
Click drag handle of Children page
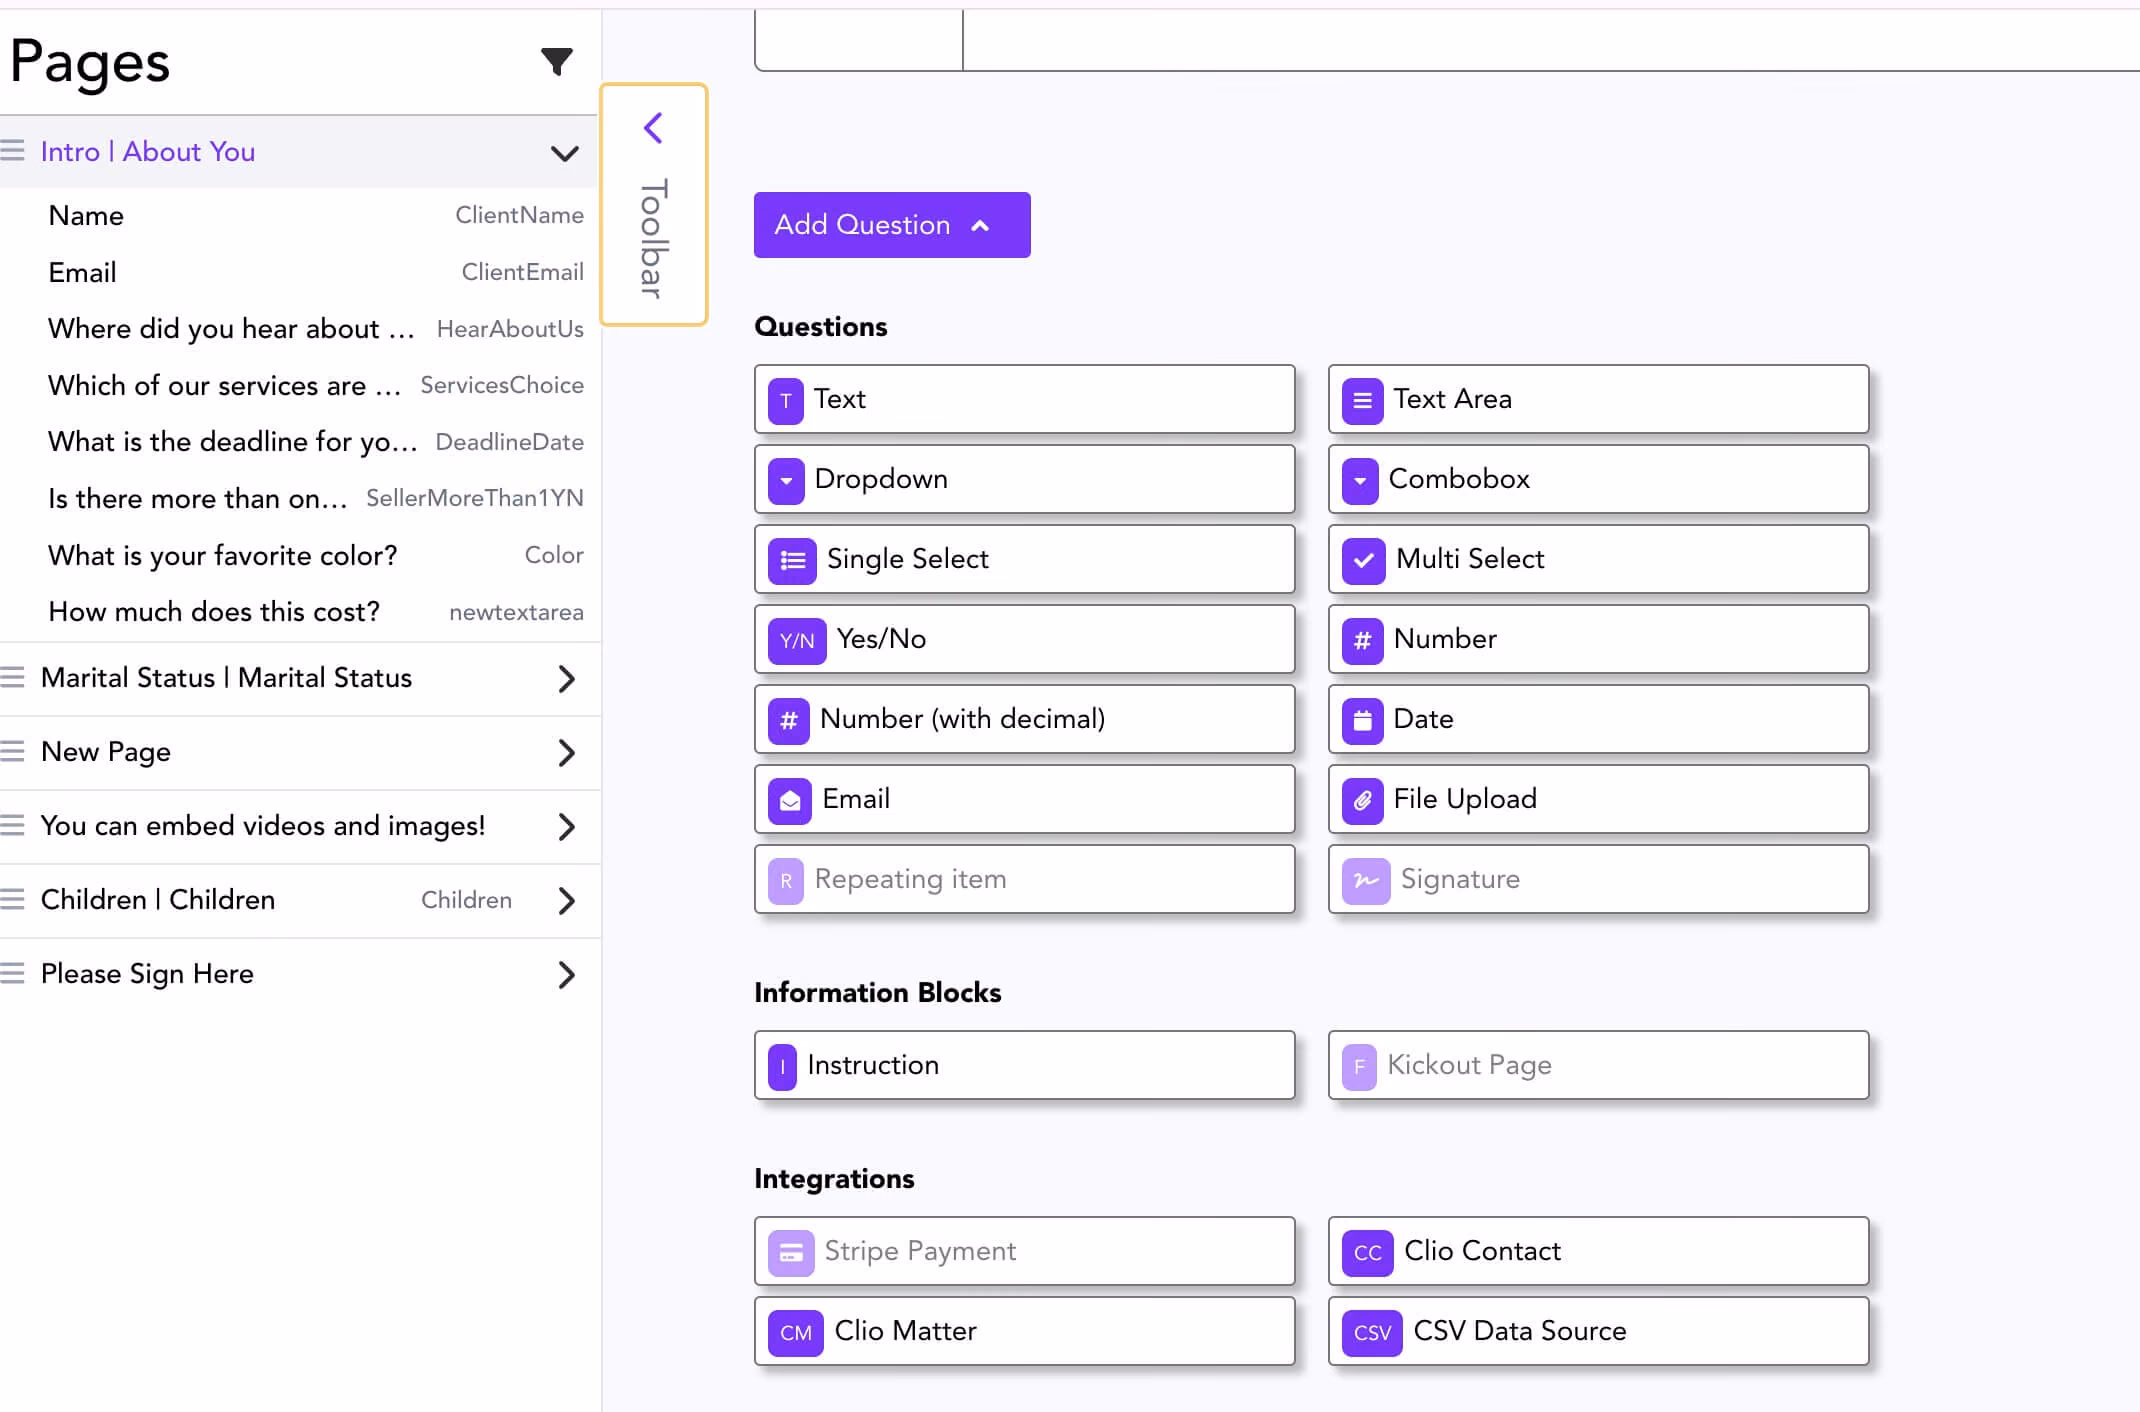[x=13, y=900]
